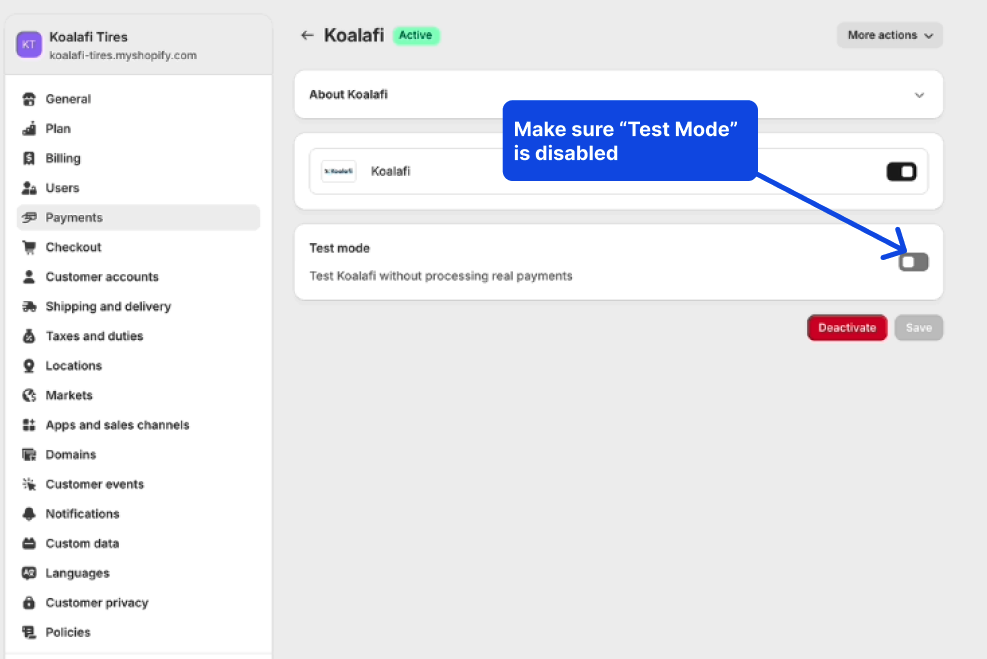Open Policies settings
The image size is (987, 659).
pyautogui.click(x=138, y=632)
